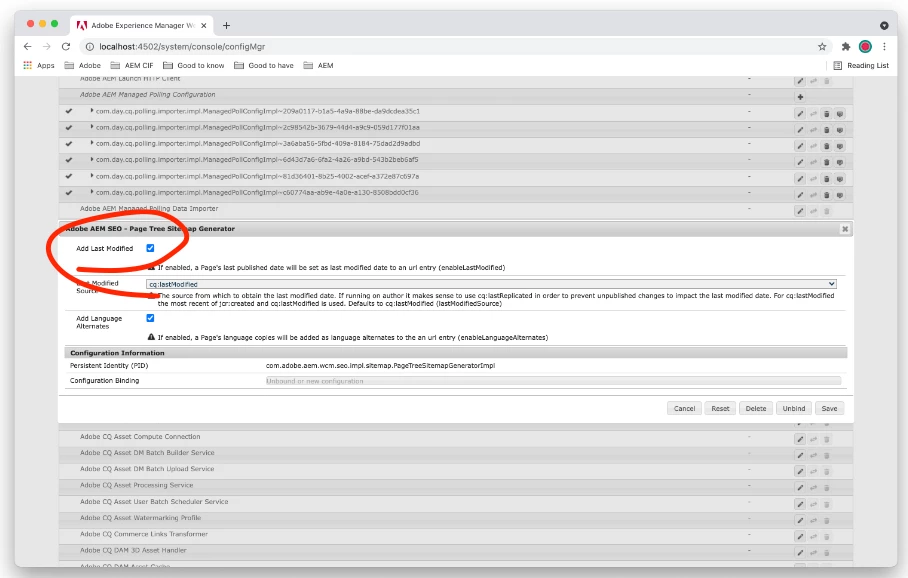The image size is (908, 578).
Task: Open the AEM CIF bookmarks folder
Action: [131, 65]
